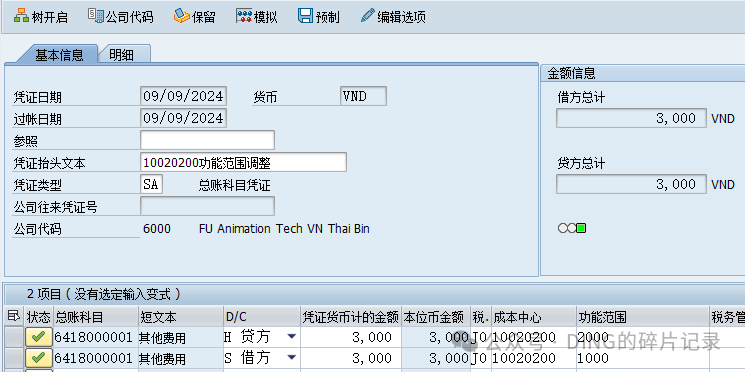The height and width of the screenshot is (372, 745).
Task: Click the 凭证货币计的金额 column header
Action: (351, 317)
